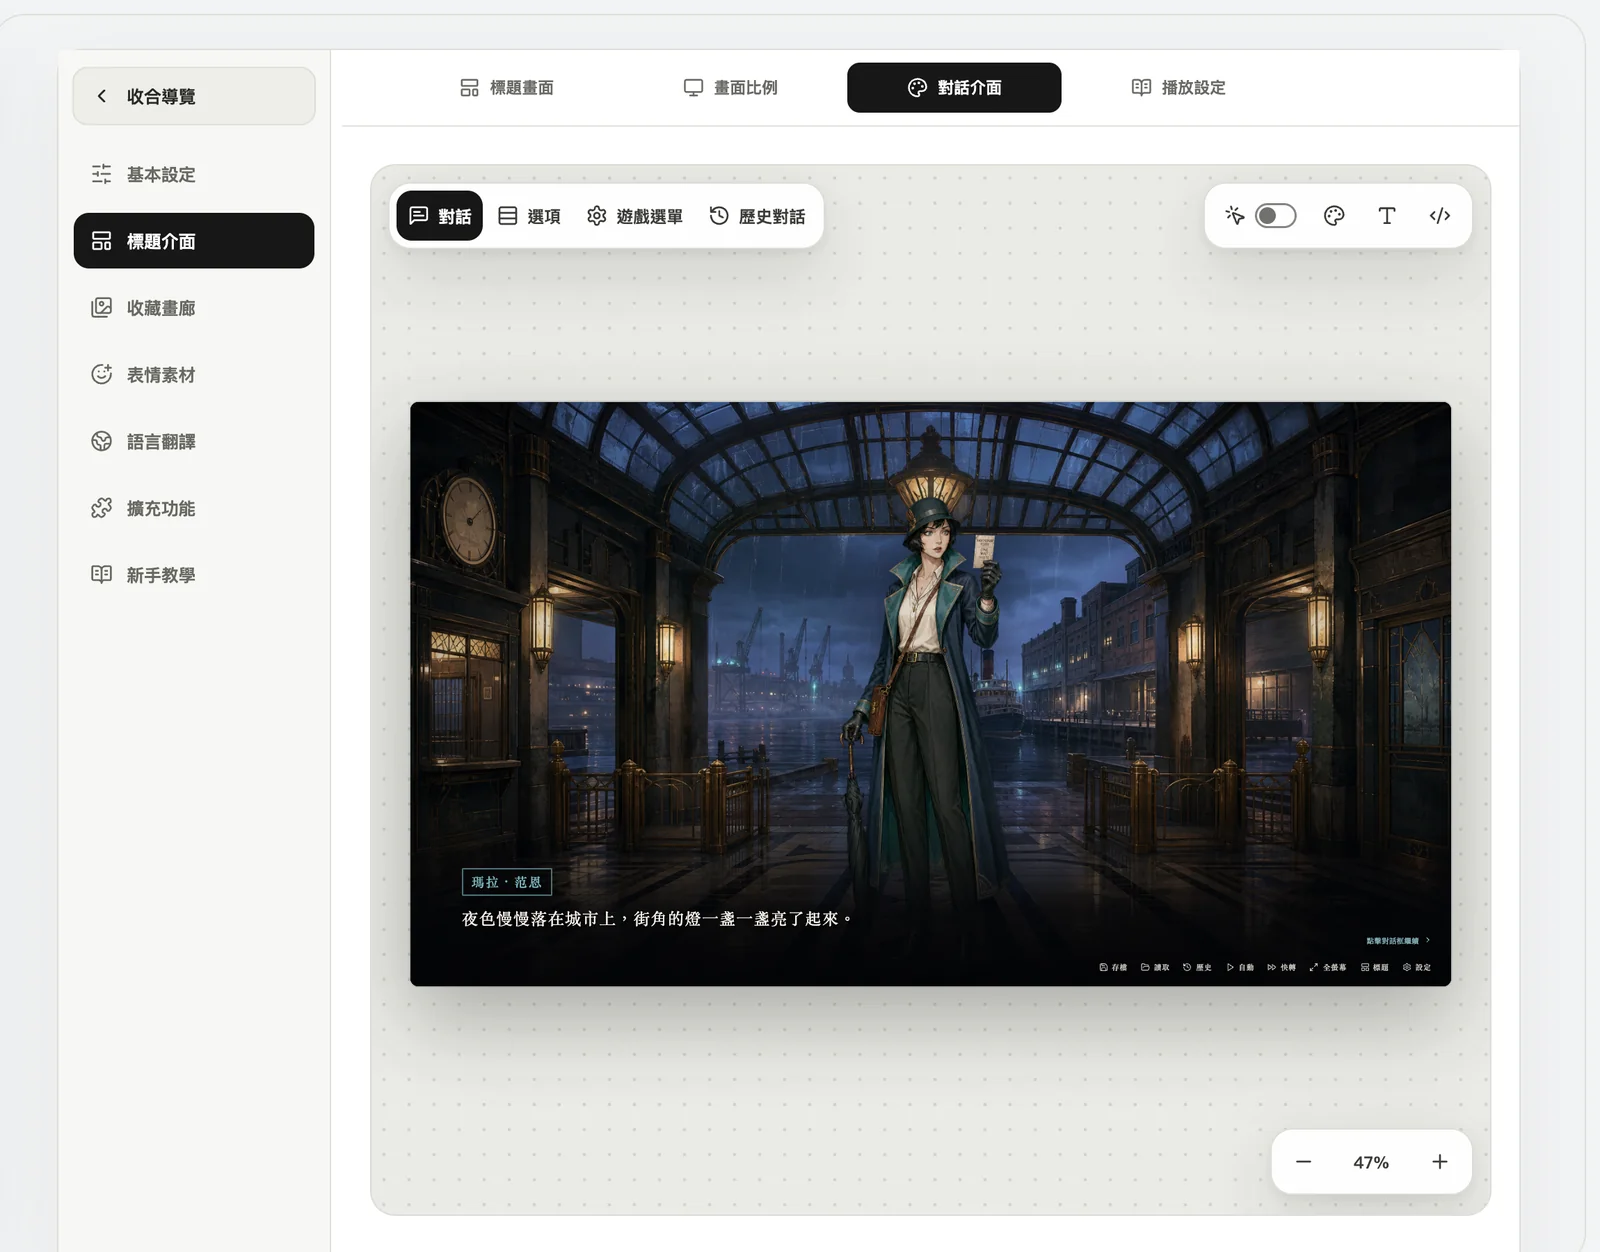Show the 選項 preview mode
The image size is (1600, 1252).
tap(529, 216)
